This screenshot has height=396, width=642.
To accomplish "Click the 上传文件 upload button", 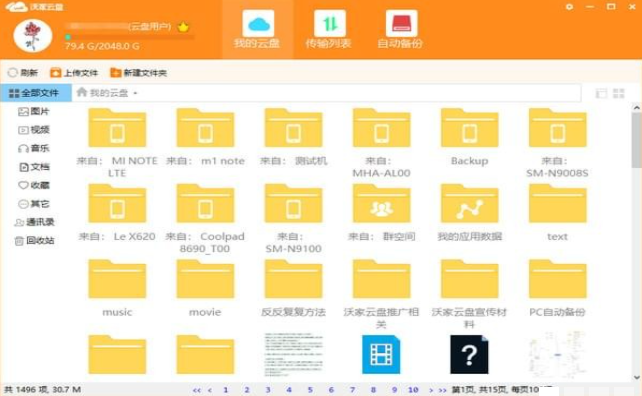I will 74,73.
